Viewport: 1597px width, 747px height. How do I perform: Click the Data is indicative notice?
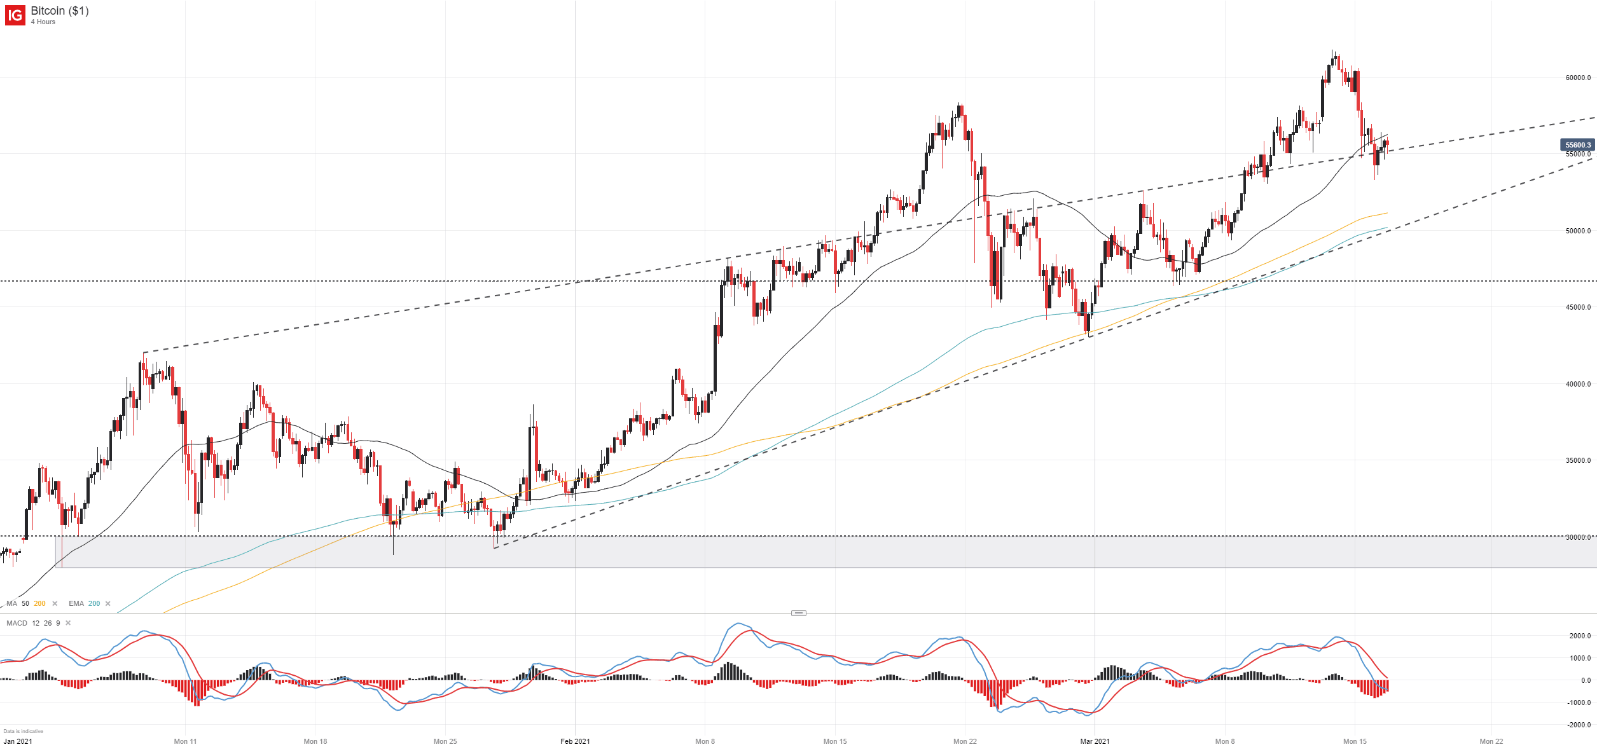tap(23, 731)
